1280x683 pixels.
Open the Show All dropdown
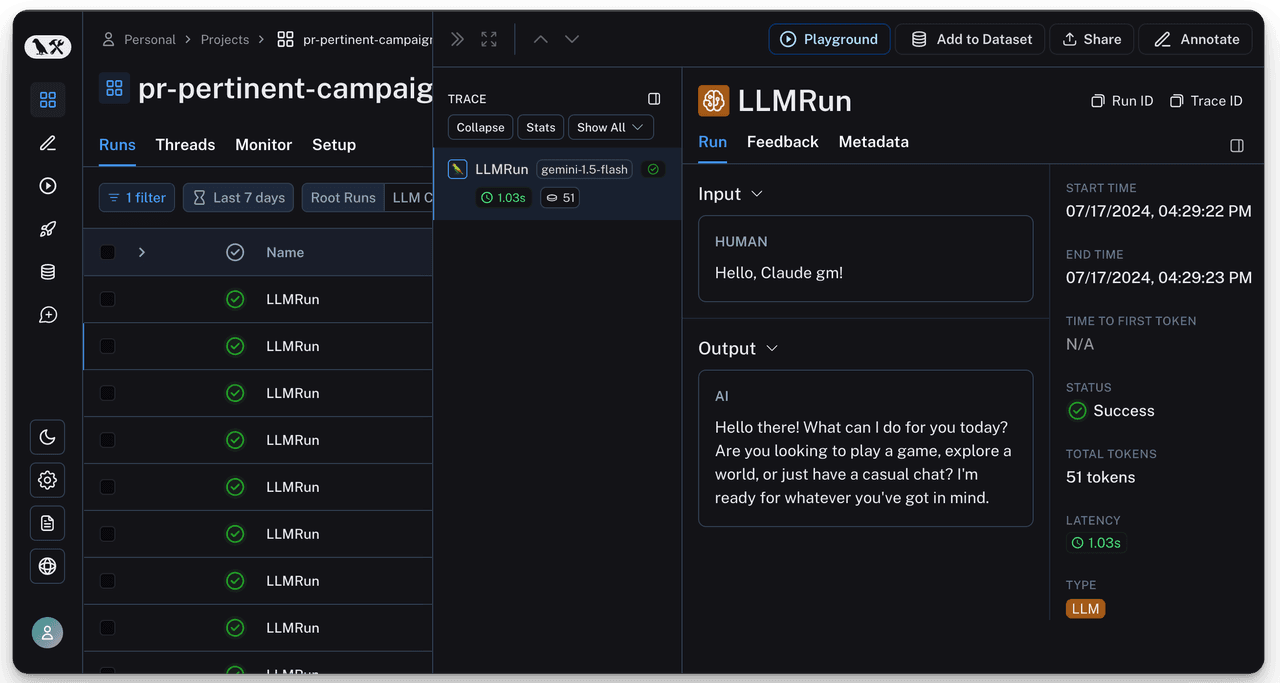611,127
